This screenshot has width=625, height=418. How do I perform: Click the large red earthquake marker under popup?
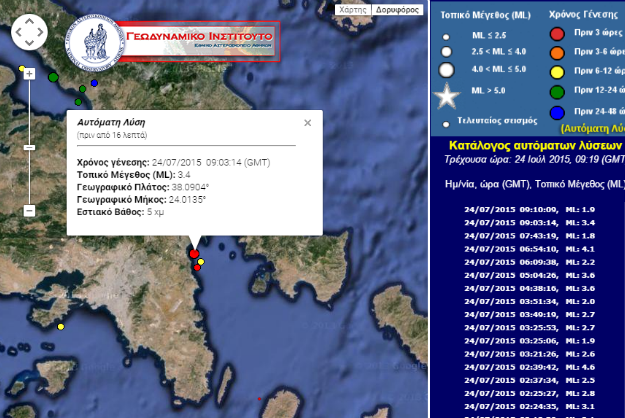(x=194, y=254)
